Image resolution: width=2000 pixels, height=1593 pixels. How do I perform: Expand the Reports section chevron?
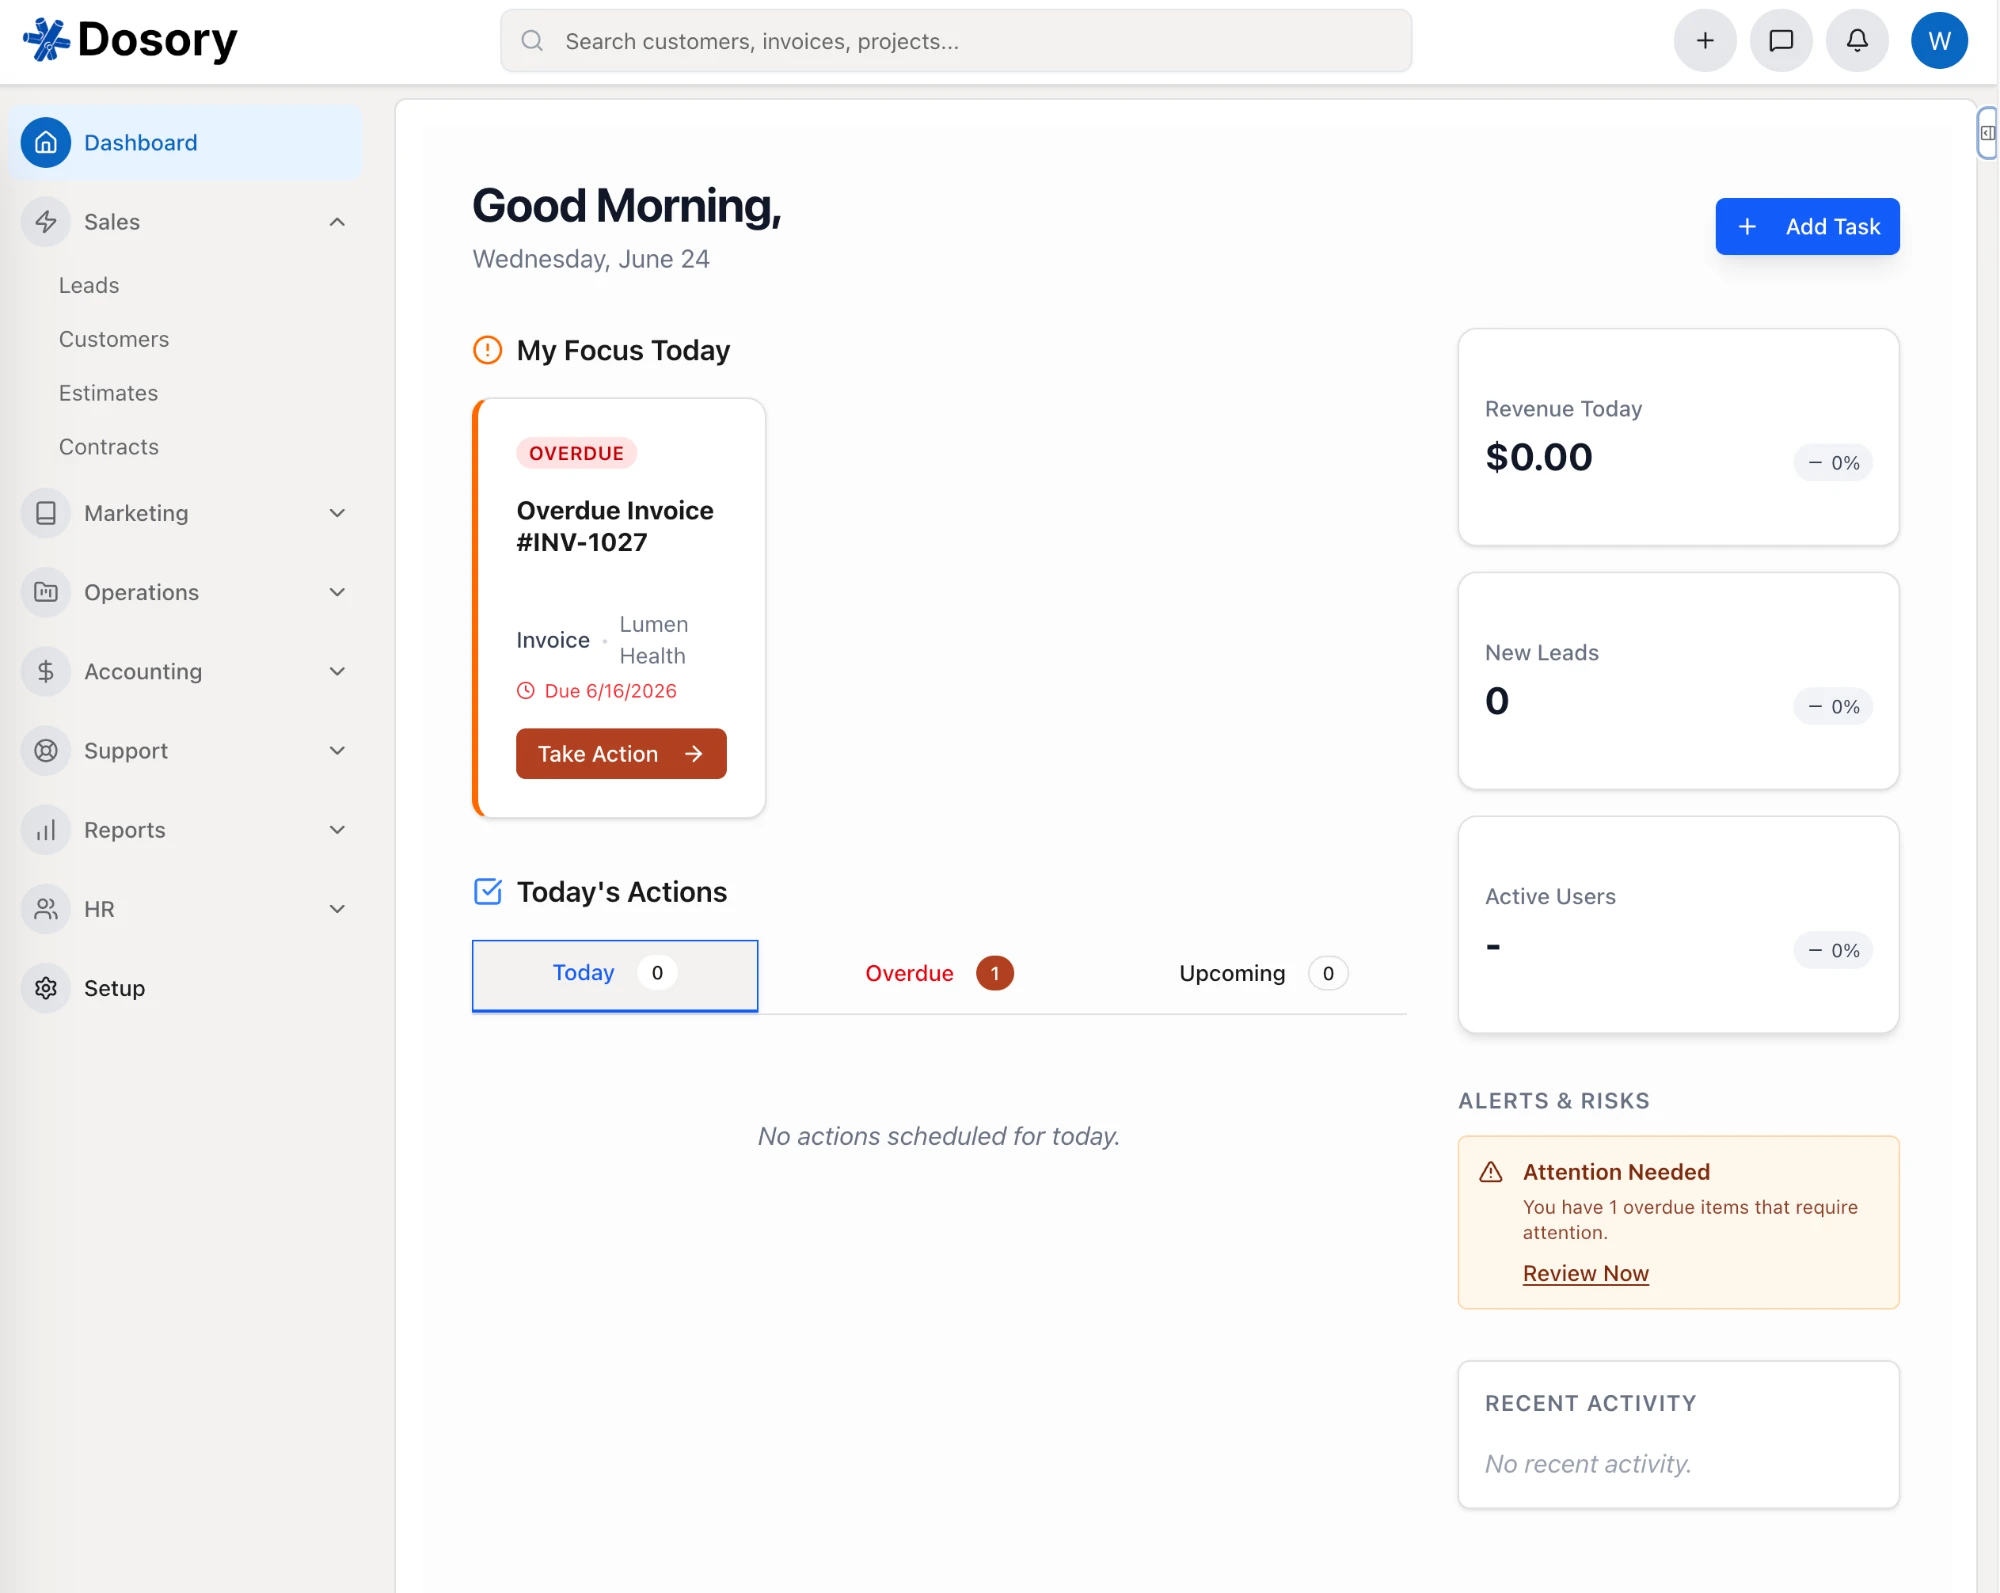337,830
